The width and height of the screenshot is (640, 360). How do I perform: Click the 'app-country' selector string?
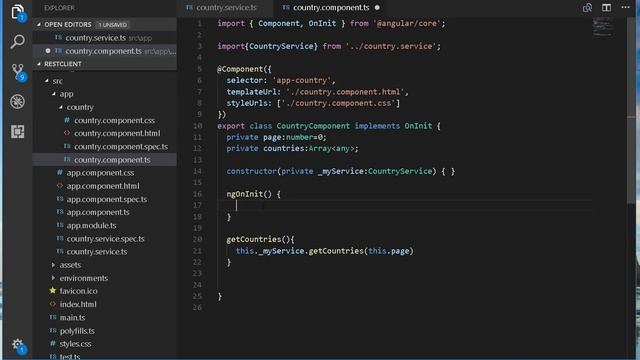point(304,80)
